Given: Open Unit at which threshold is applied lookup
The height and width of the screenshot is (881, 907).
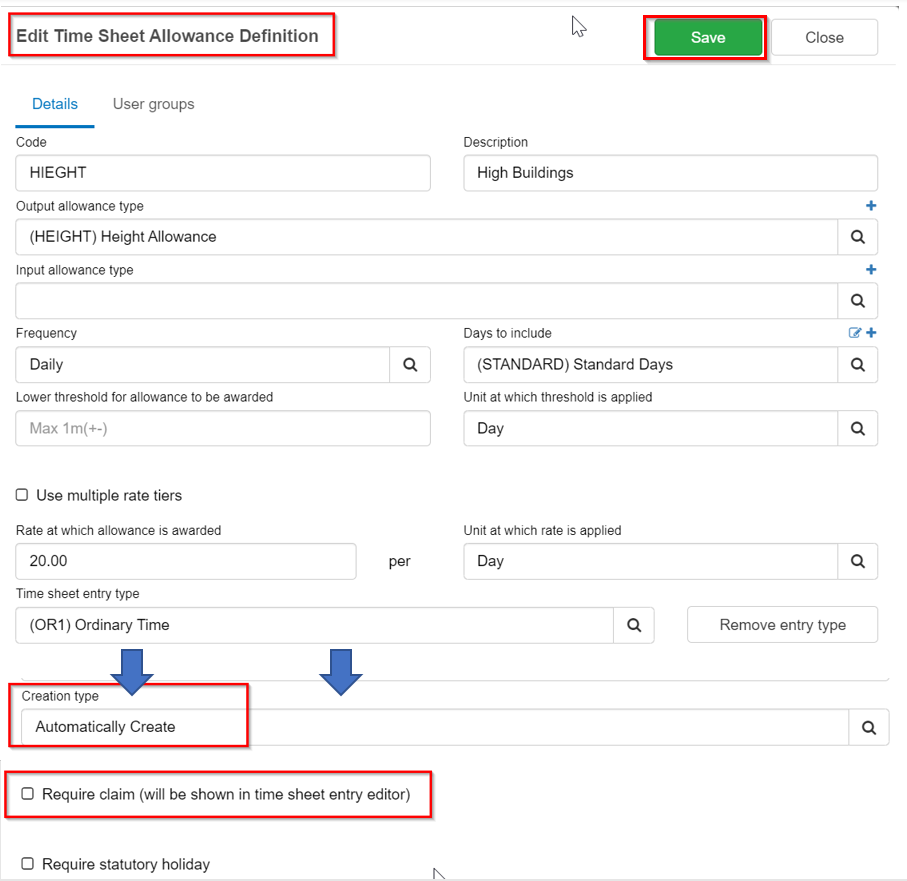Looking at the screenshot, I should point(857,429).
